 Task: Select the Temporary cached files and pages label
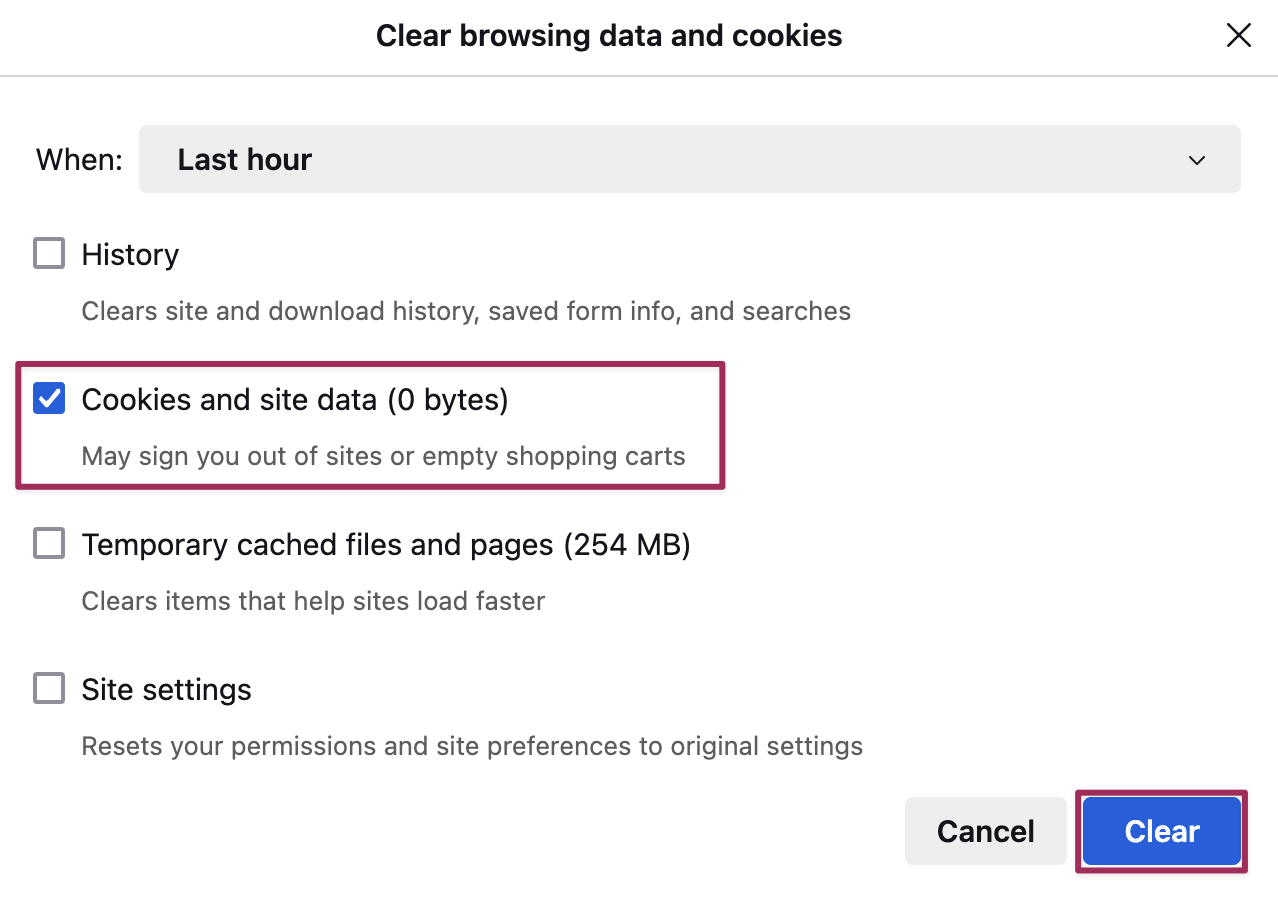tap(386, 545)
